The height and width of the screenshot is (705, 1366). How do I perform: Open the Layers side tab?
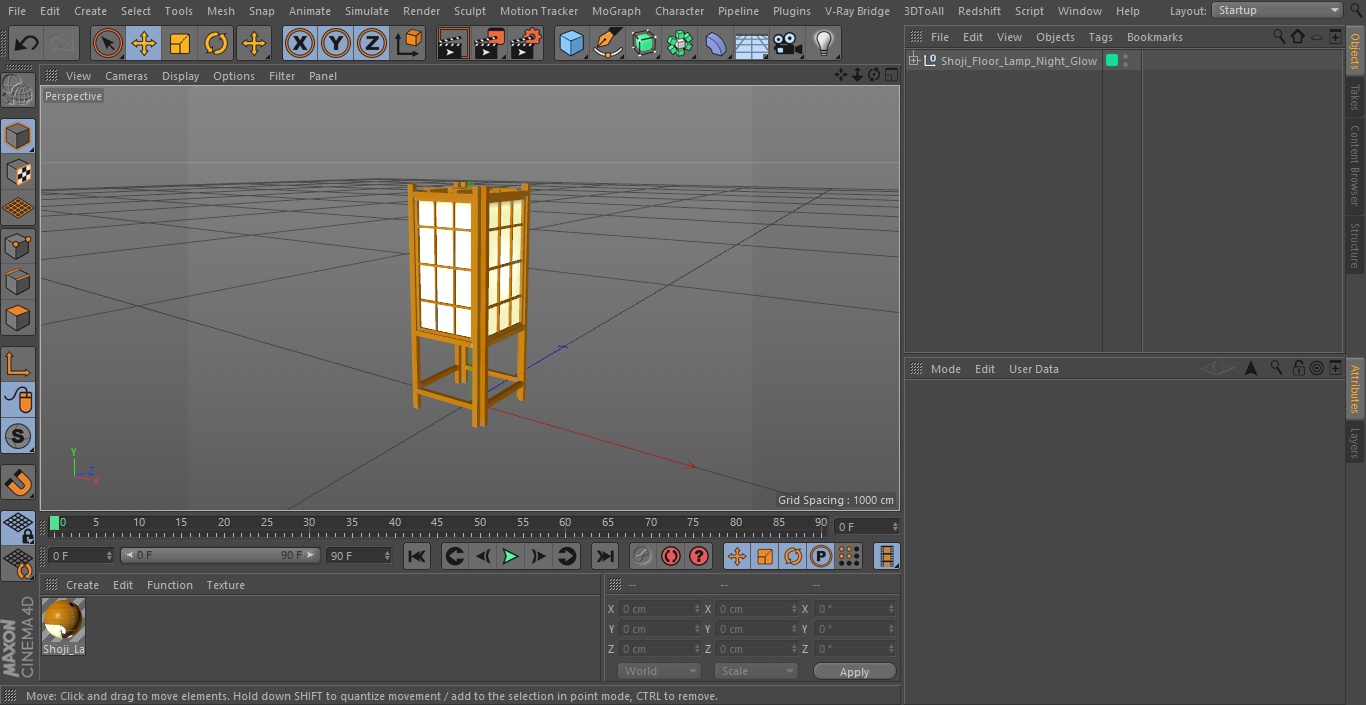[1355, 442]
